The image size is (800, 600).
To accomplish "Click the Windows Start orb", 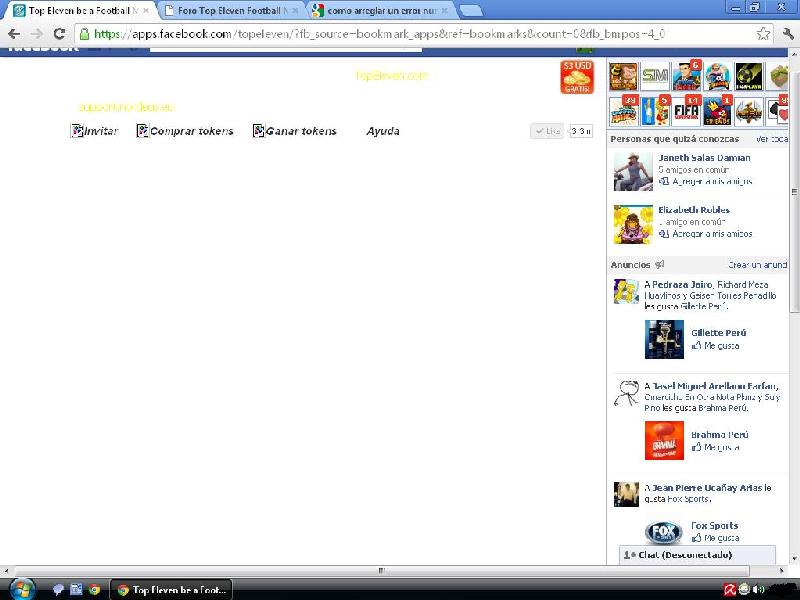I will [22, 589].
